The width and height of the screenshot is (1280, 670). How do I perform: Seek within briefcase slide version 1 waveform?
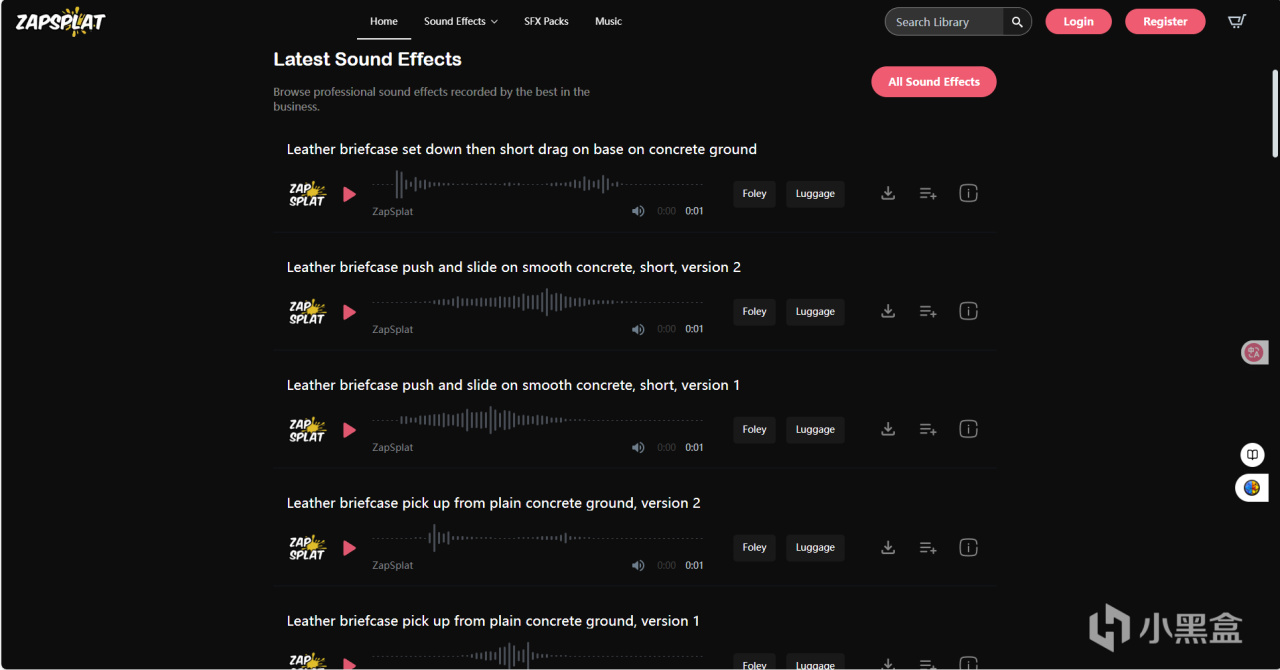538,420
